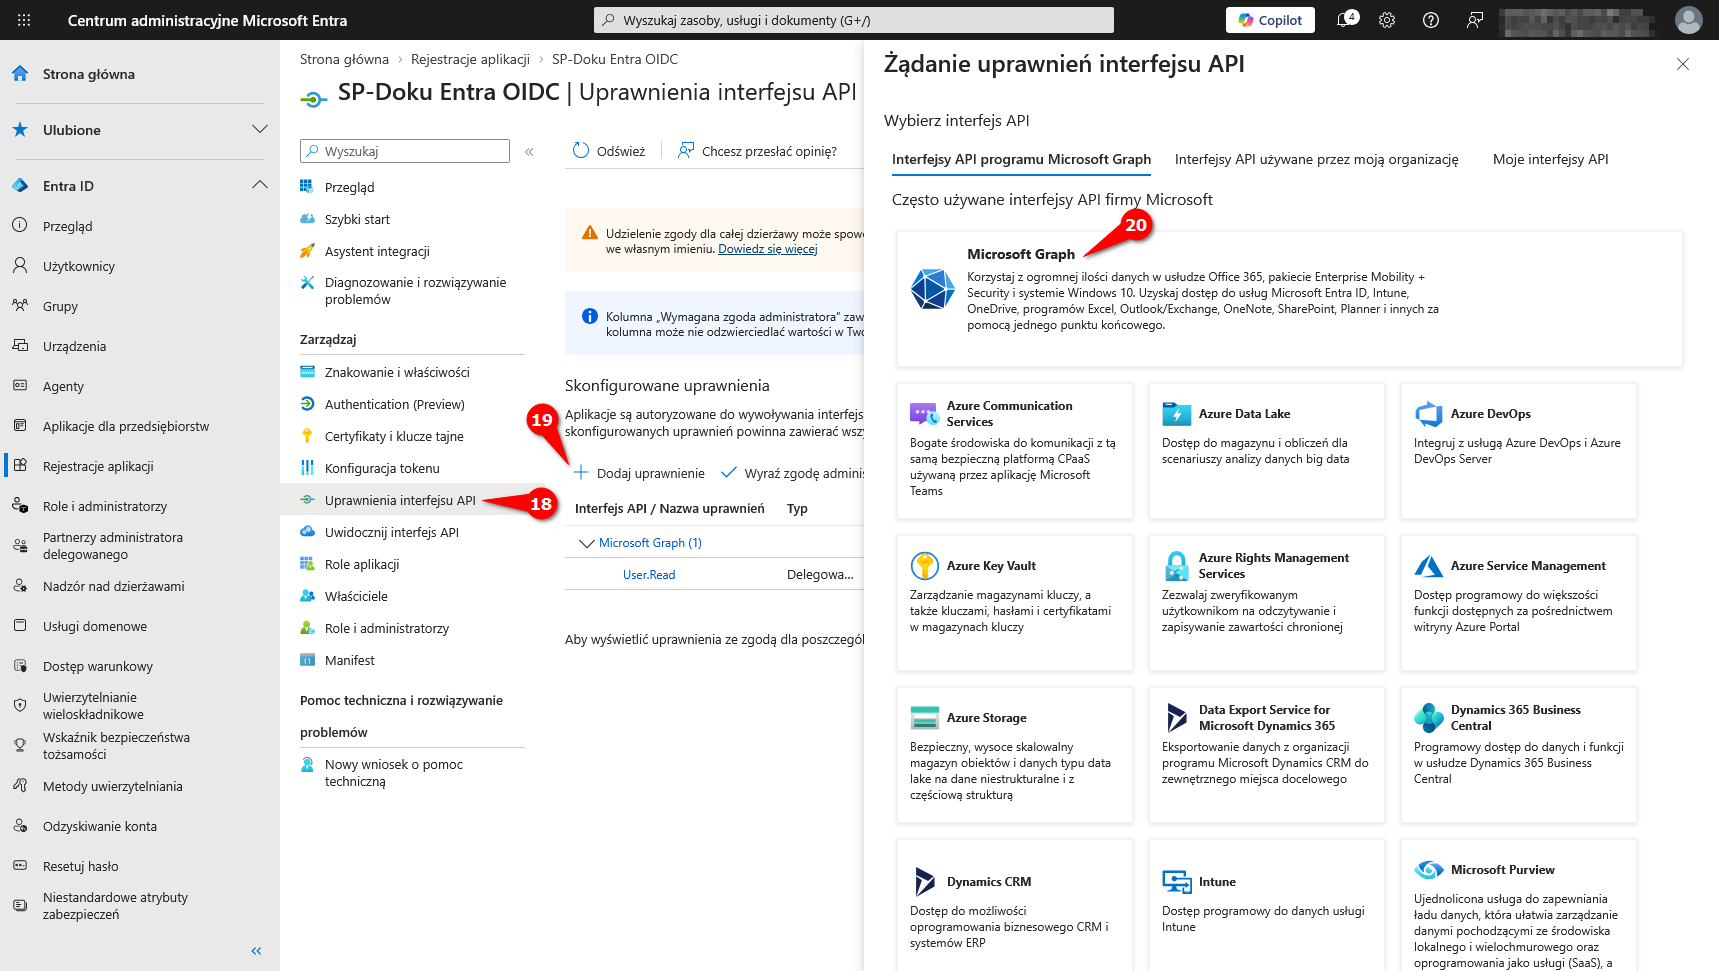Collapse the left navigation sidebar

(x=256, y=951)
